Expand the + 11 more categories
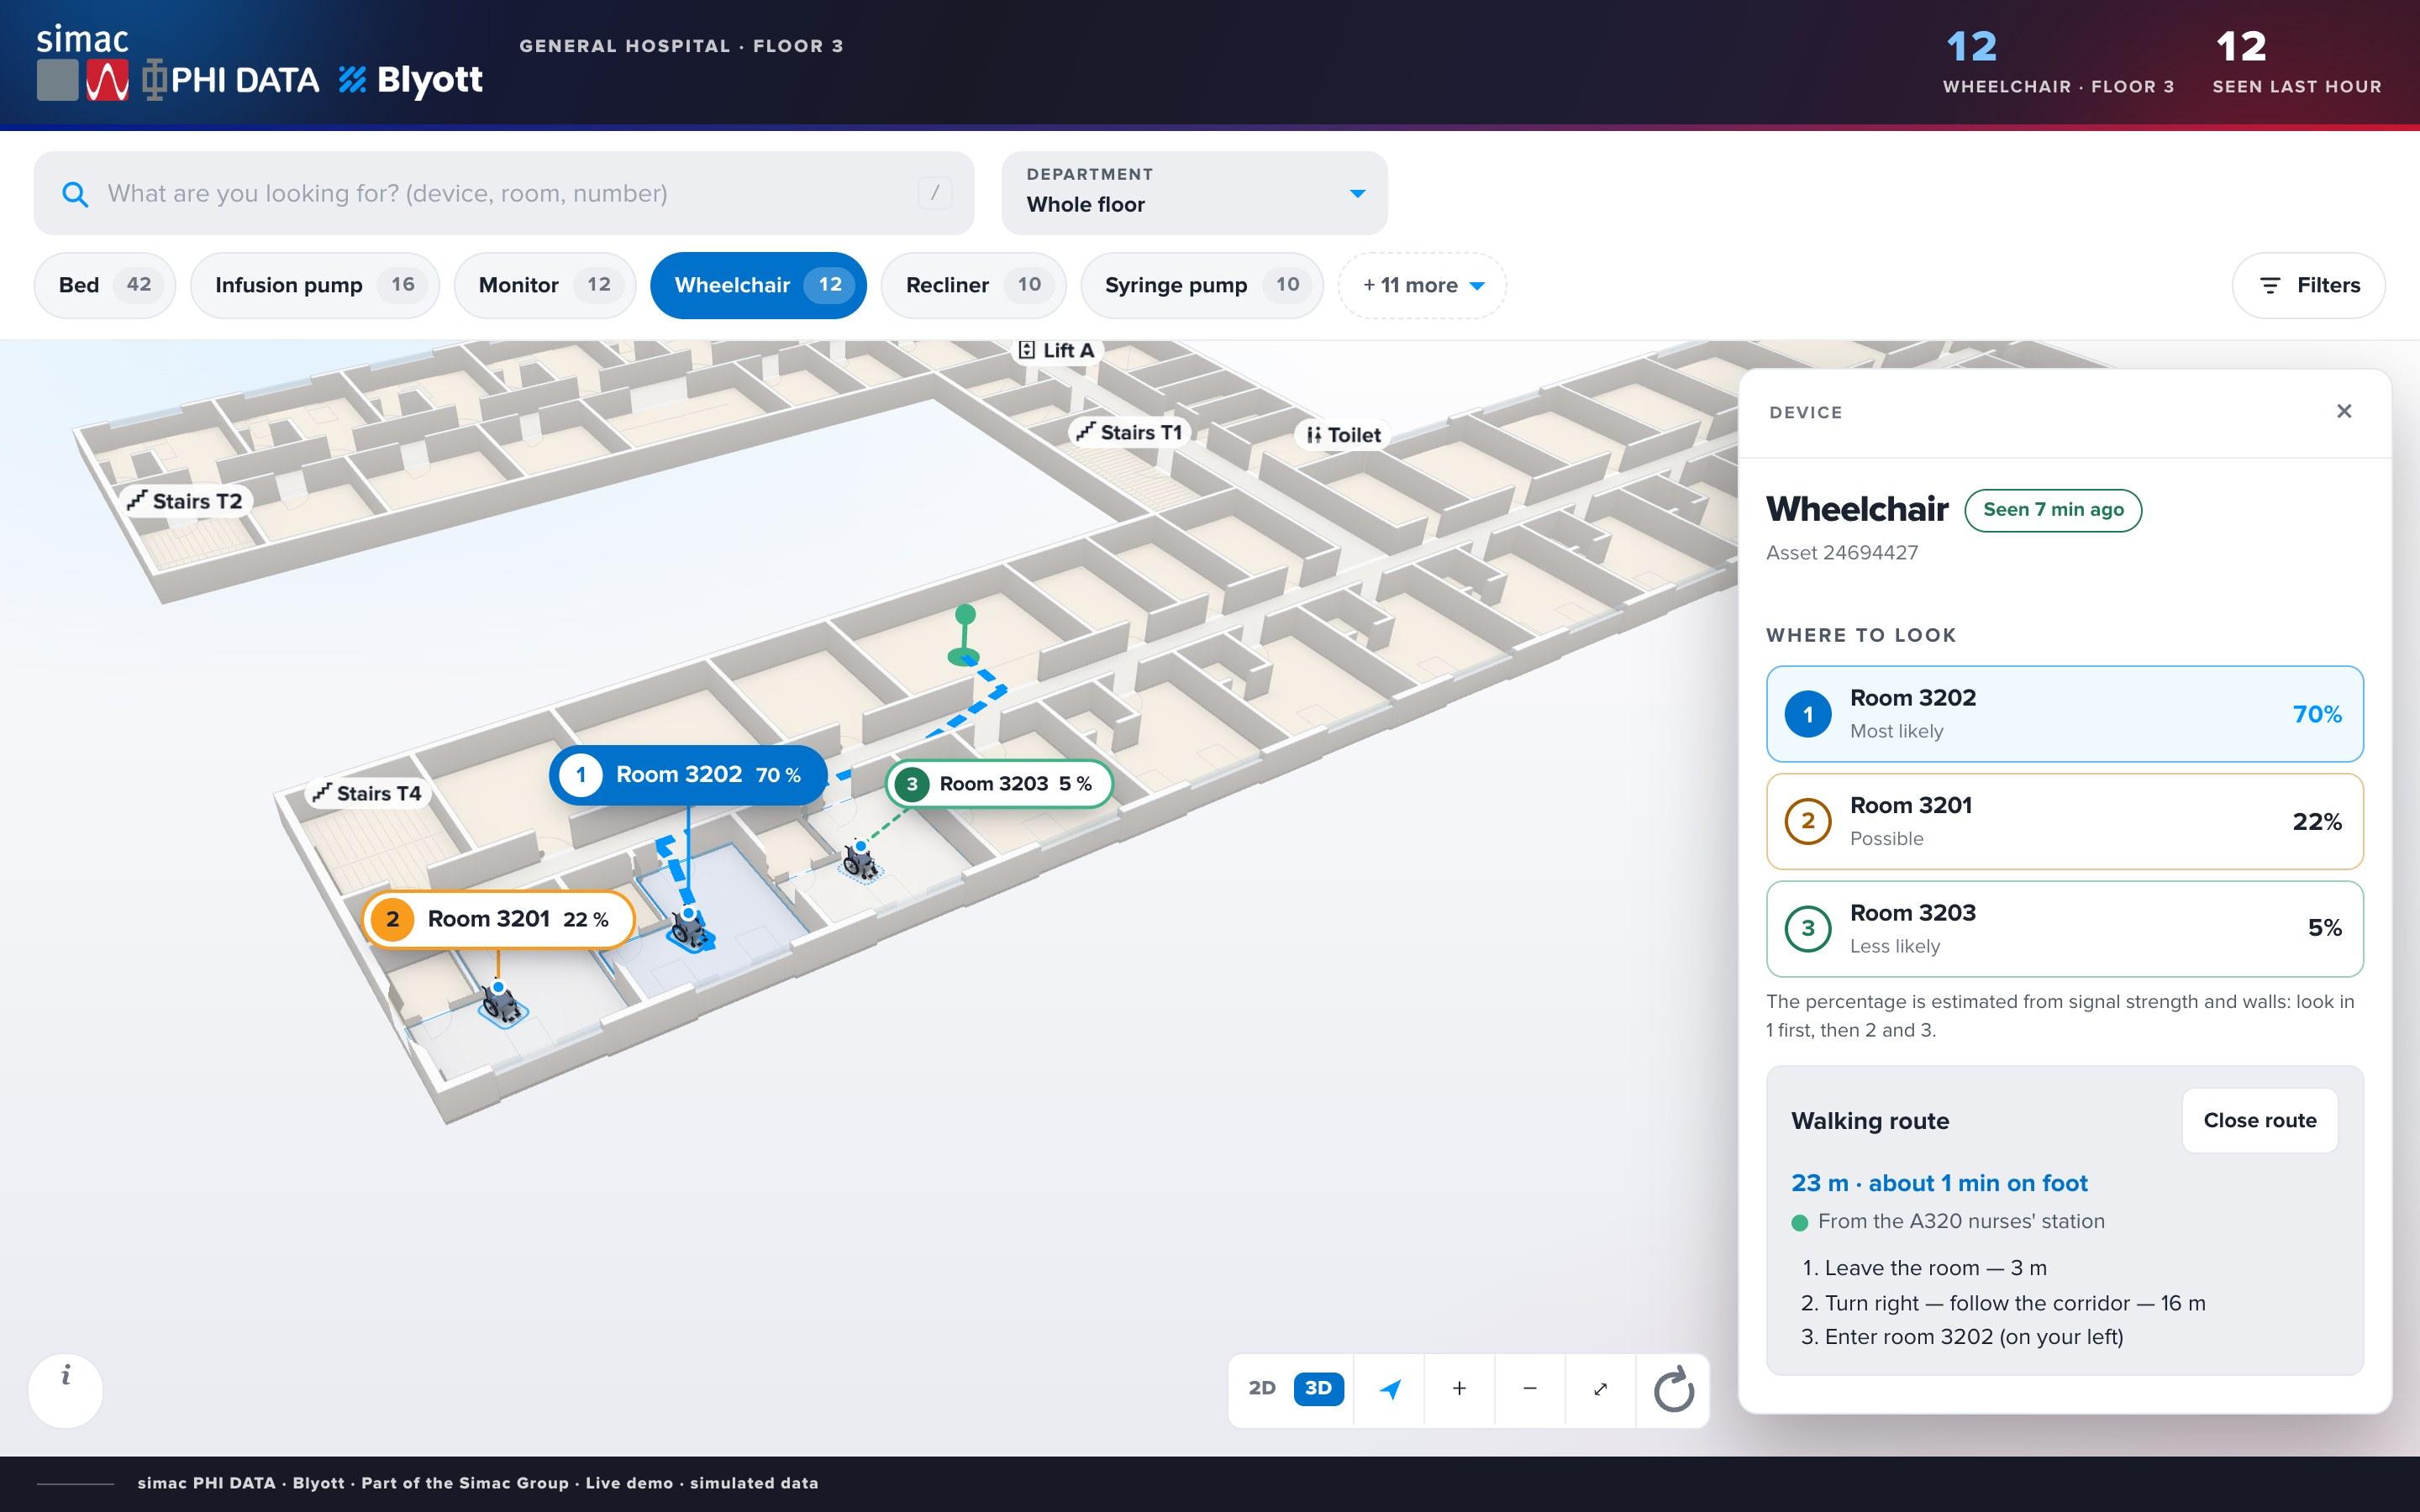Viewport: 2420px width, 1512px height. point(1422,285)
